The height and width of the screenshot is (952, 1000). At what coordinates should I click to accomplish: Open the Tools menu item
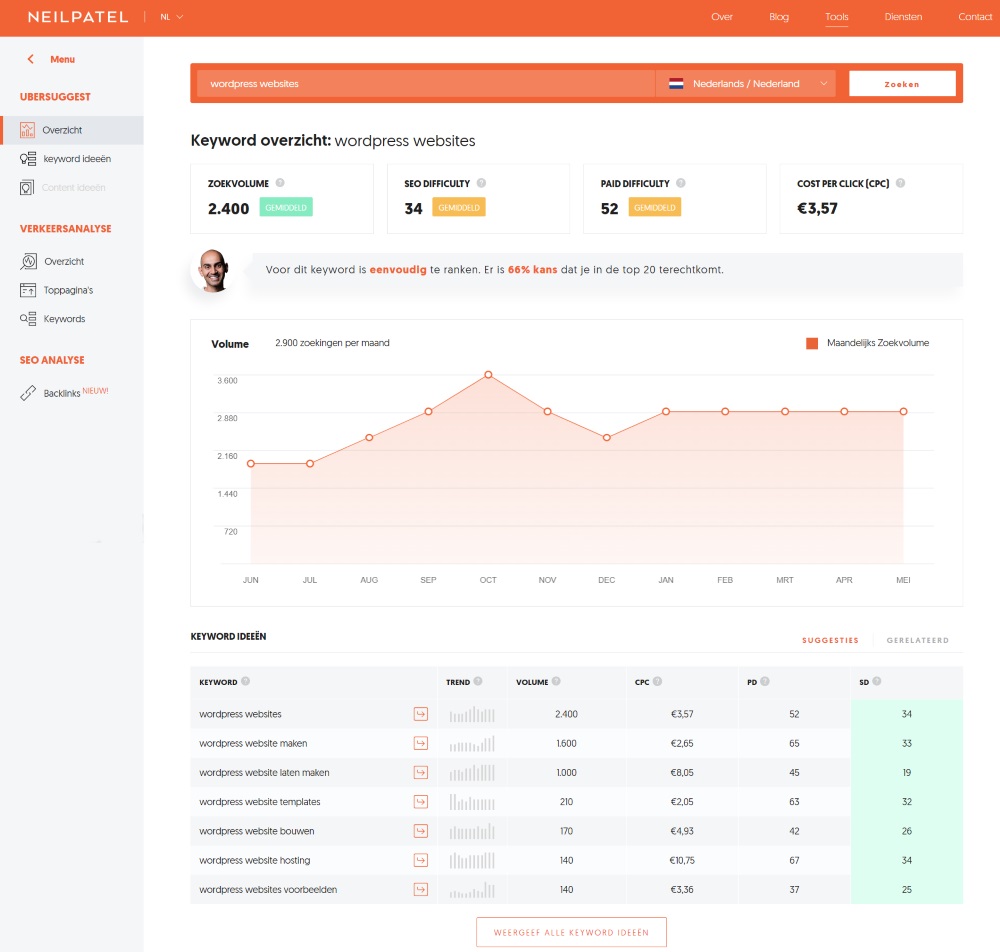click(837, 17)
